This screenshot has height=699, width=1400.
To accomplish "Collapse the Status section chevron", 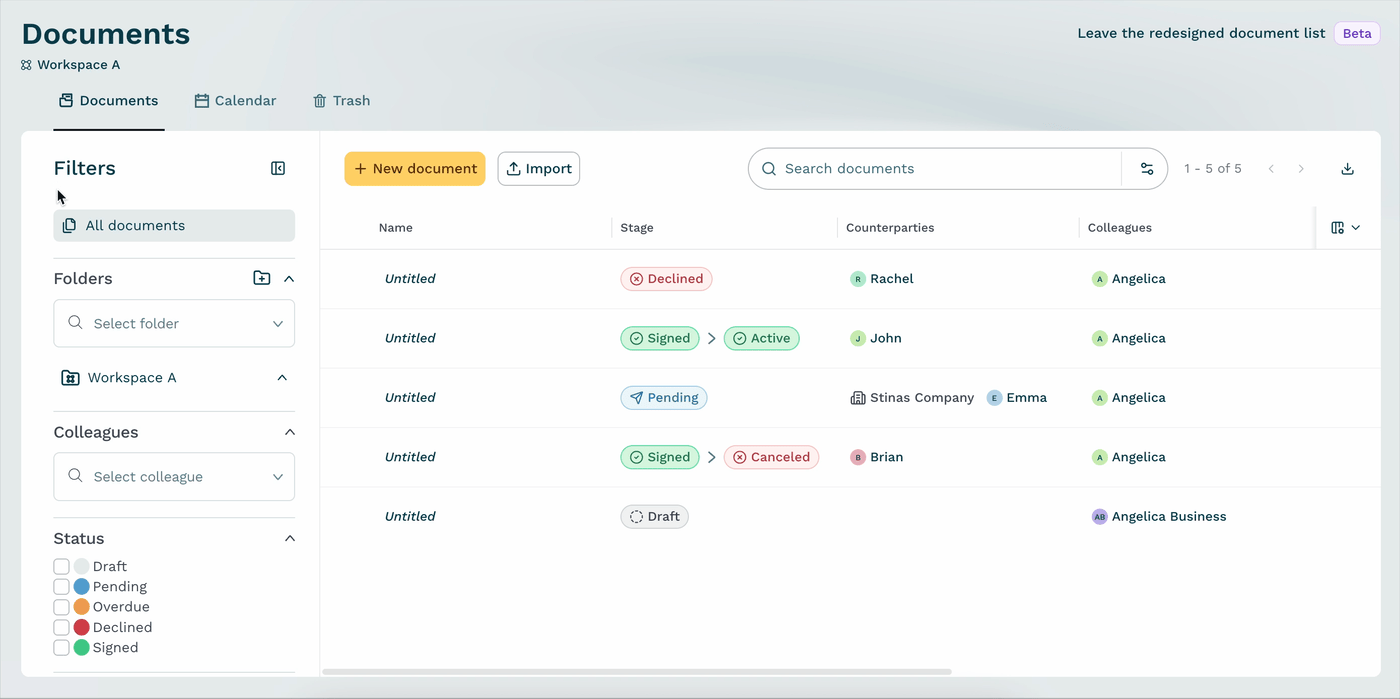I will point(290,539).
